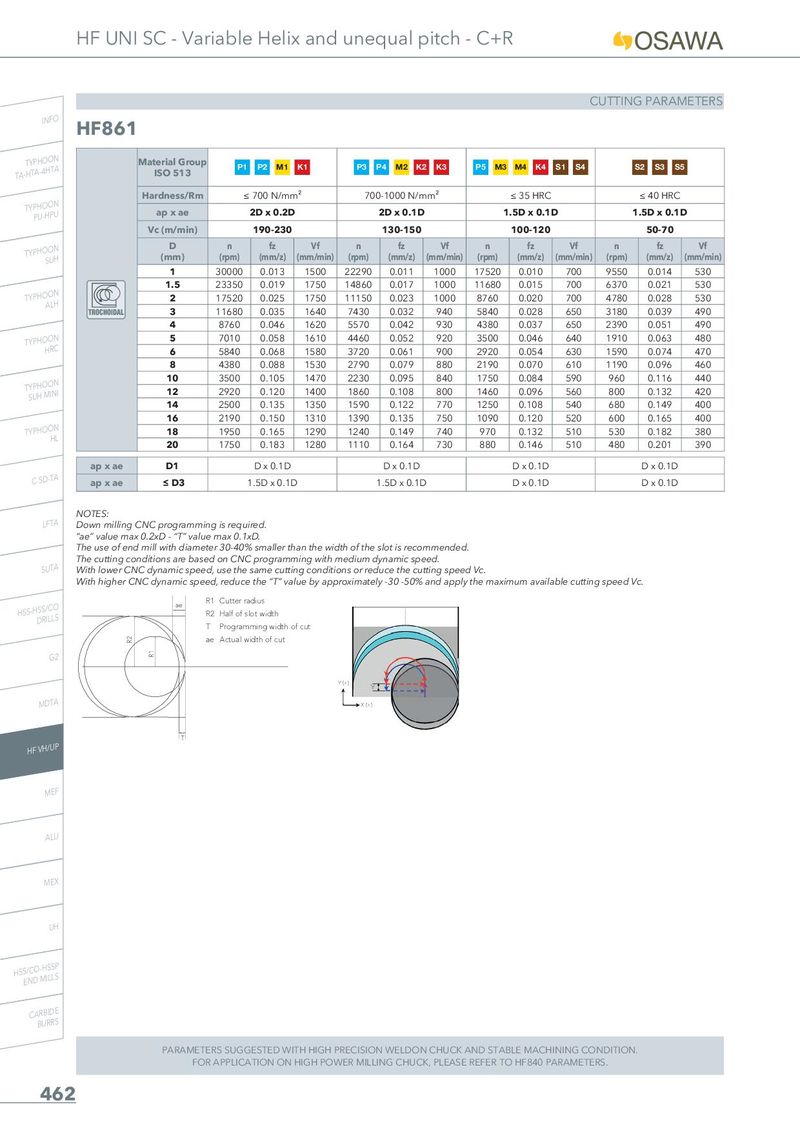Select the red K3 material badge

click(x=441, y=167)
